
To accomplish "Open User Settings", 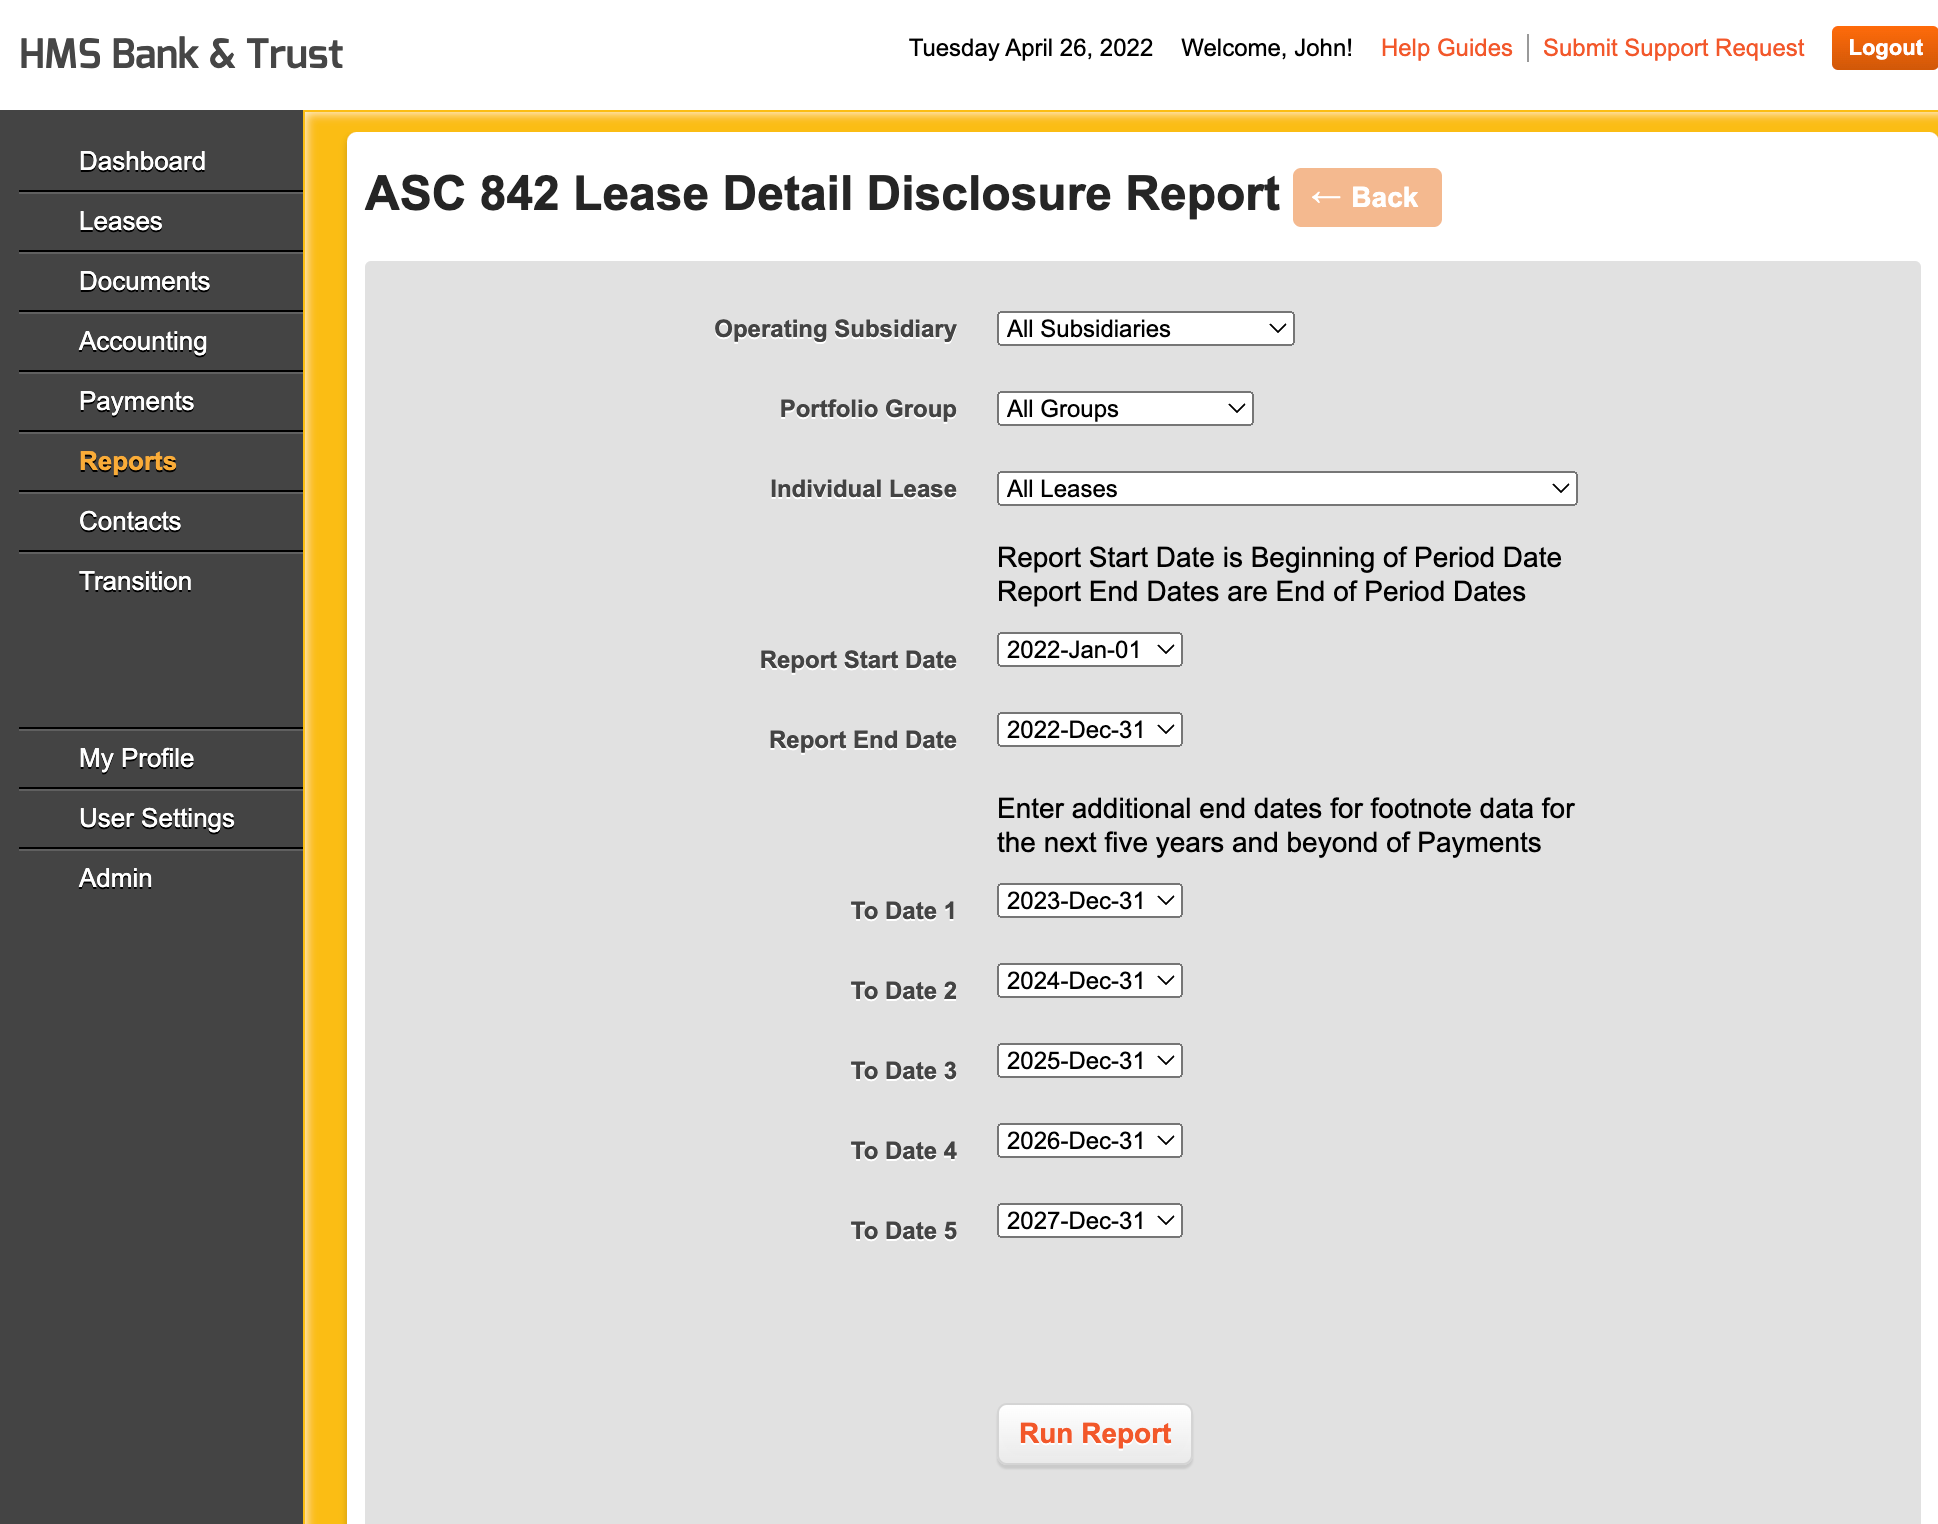I will pyautogui.click(x=156, y=818).
